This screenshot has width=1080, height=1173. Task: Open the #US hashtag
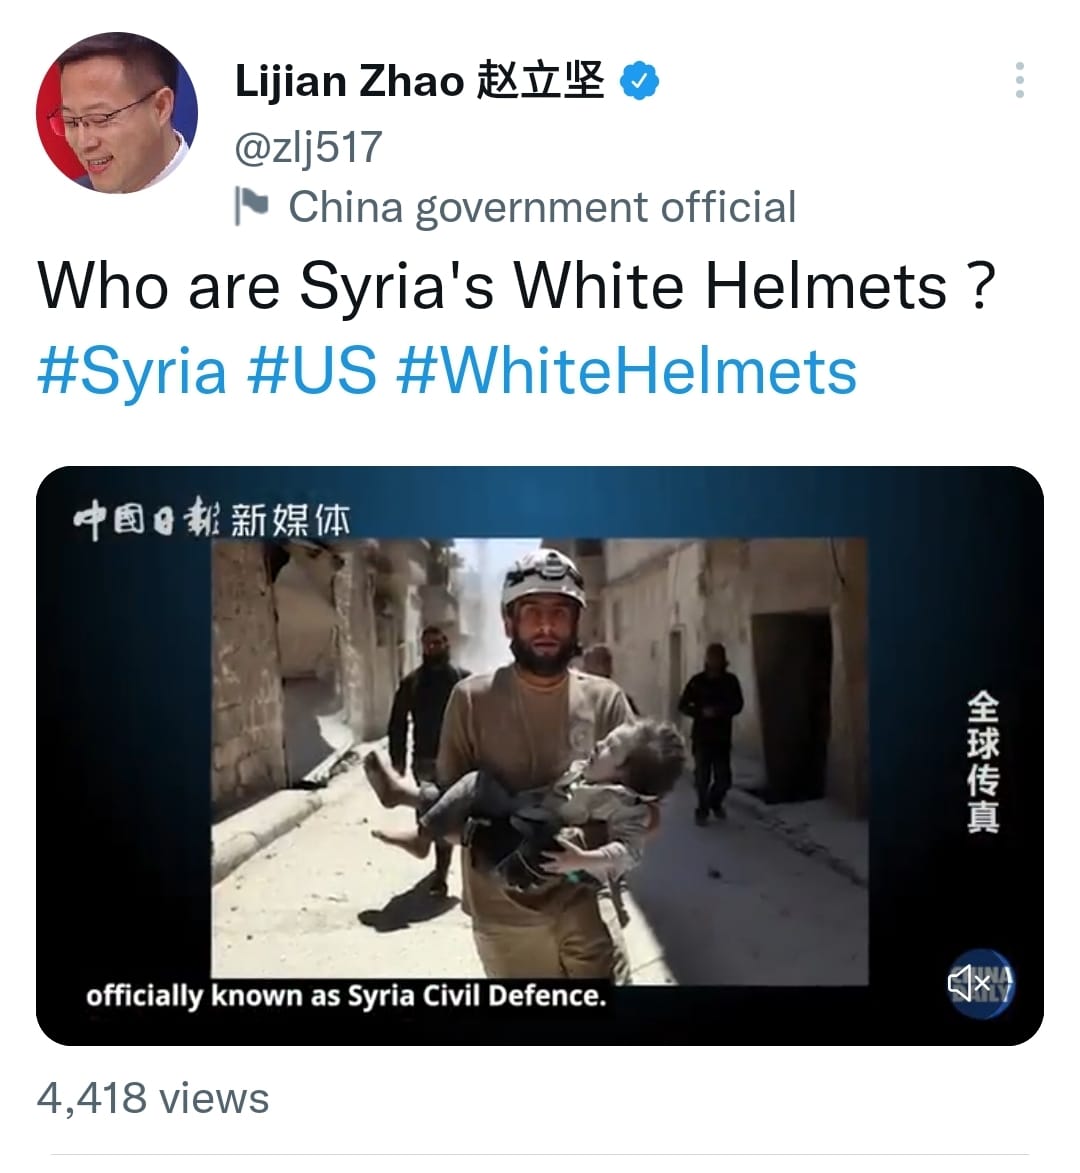tap(312, 371)
